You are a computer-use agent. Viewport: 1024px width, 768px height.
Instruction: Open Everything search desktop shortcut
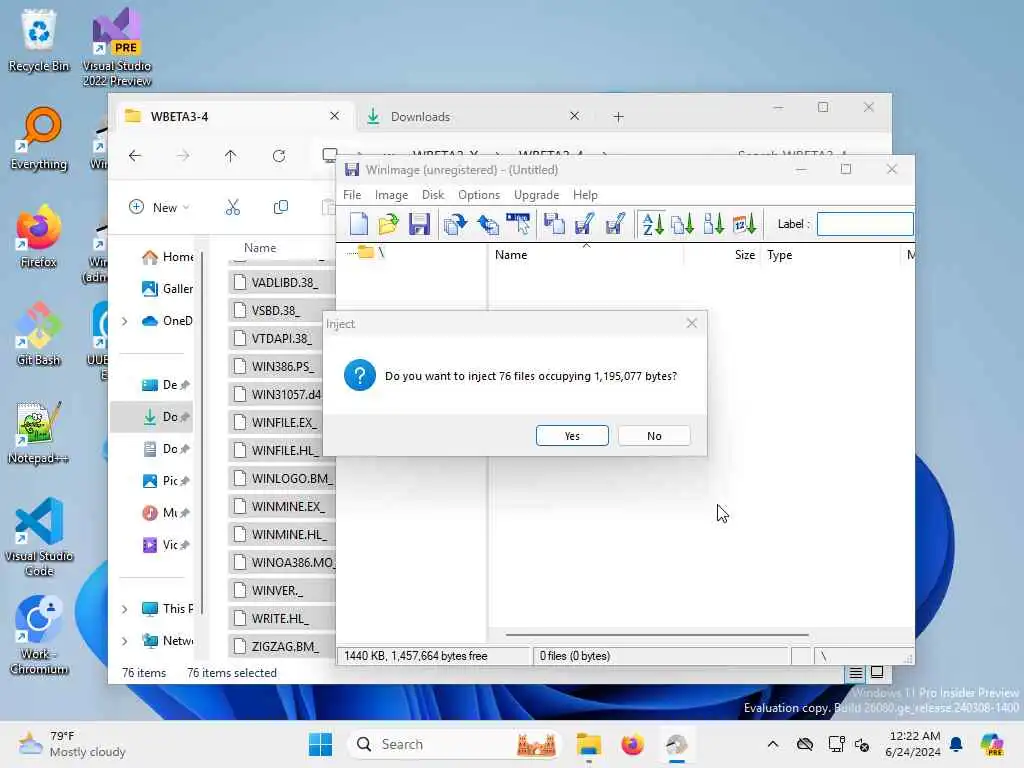pyautogui.click(x=39, y=138)
